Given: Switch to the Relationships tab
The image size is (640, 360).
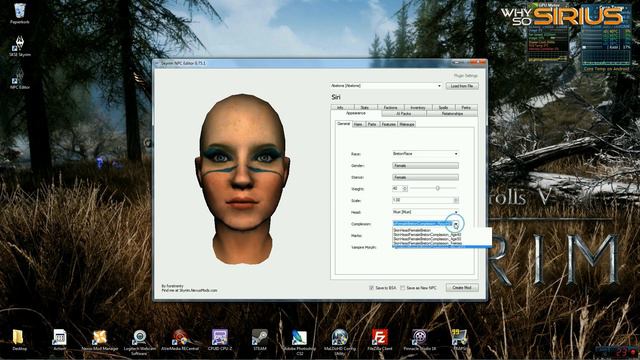Looking at the screenshot, I should [452, 114].
